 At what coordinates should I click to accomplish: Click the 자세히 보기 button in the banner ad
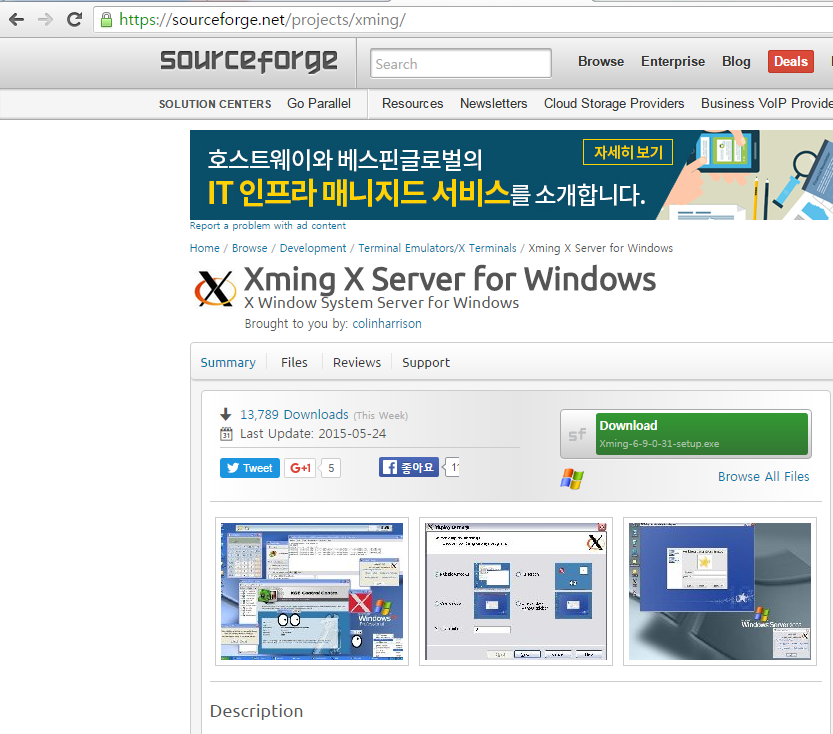click(x=627, y=152)
